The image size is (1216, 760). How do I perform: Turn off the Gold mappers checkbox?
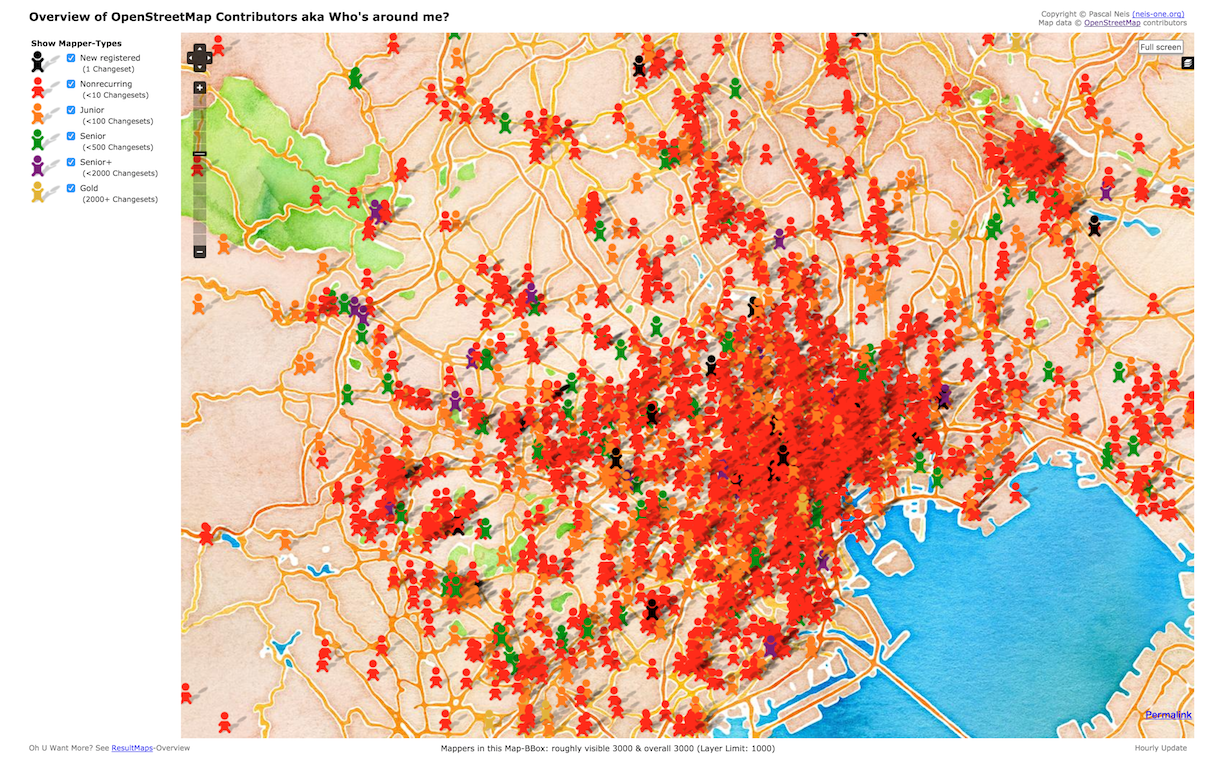(x=71, y=188)
